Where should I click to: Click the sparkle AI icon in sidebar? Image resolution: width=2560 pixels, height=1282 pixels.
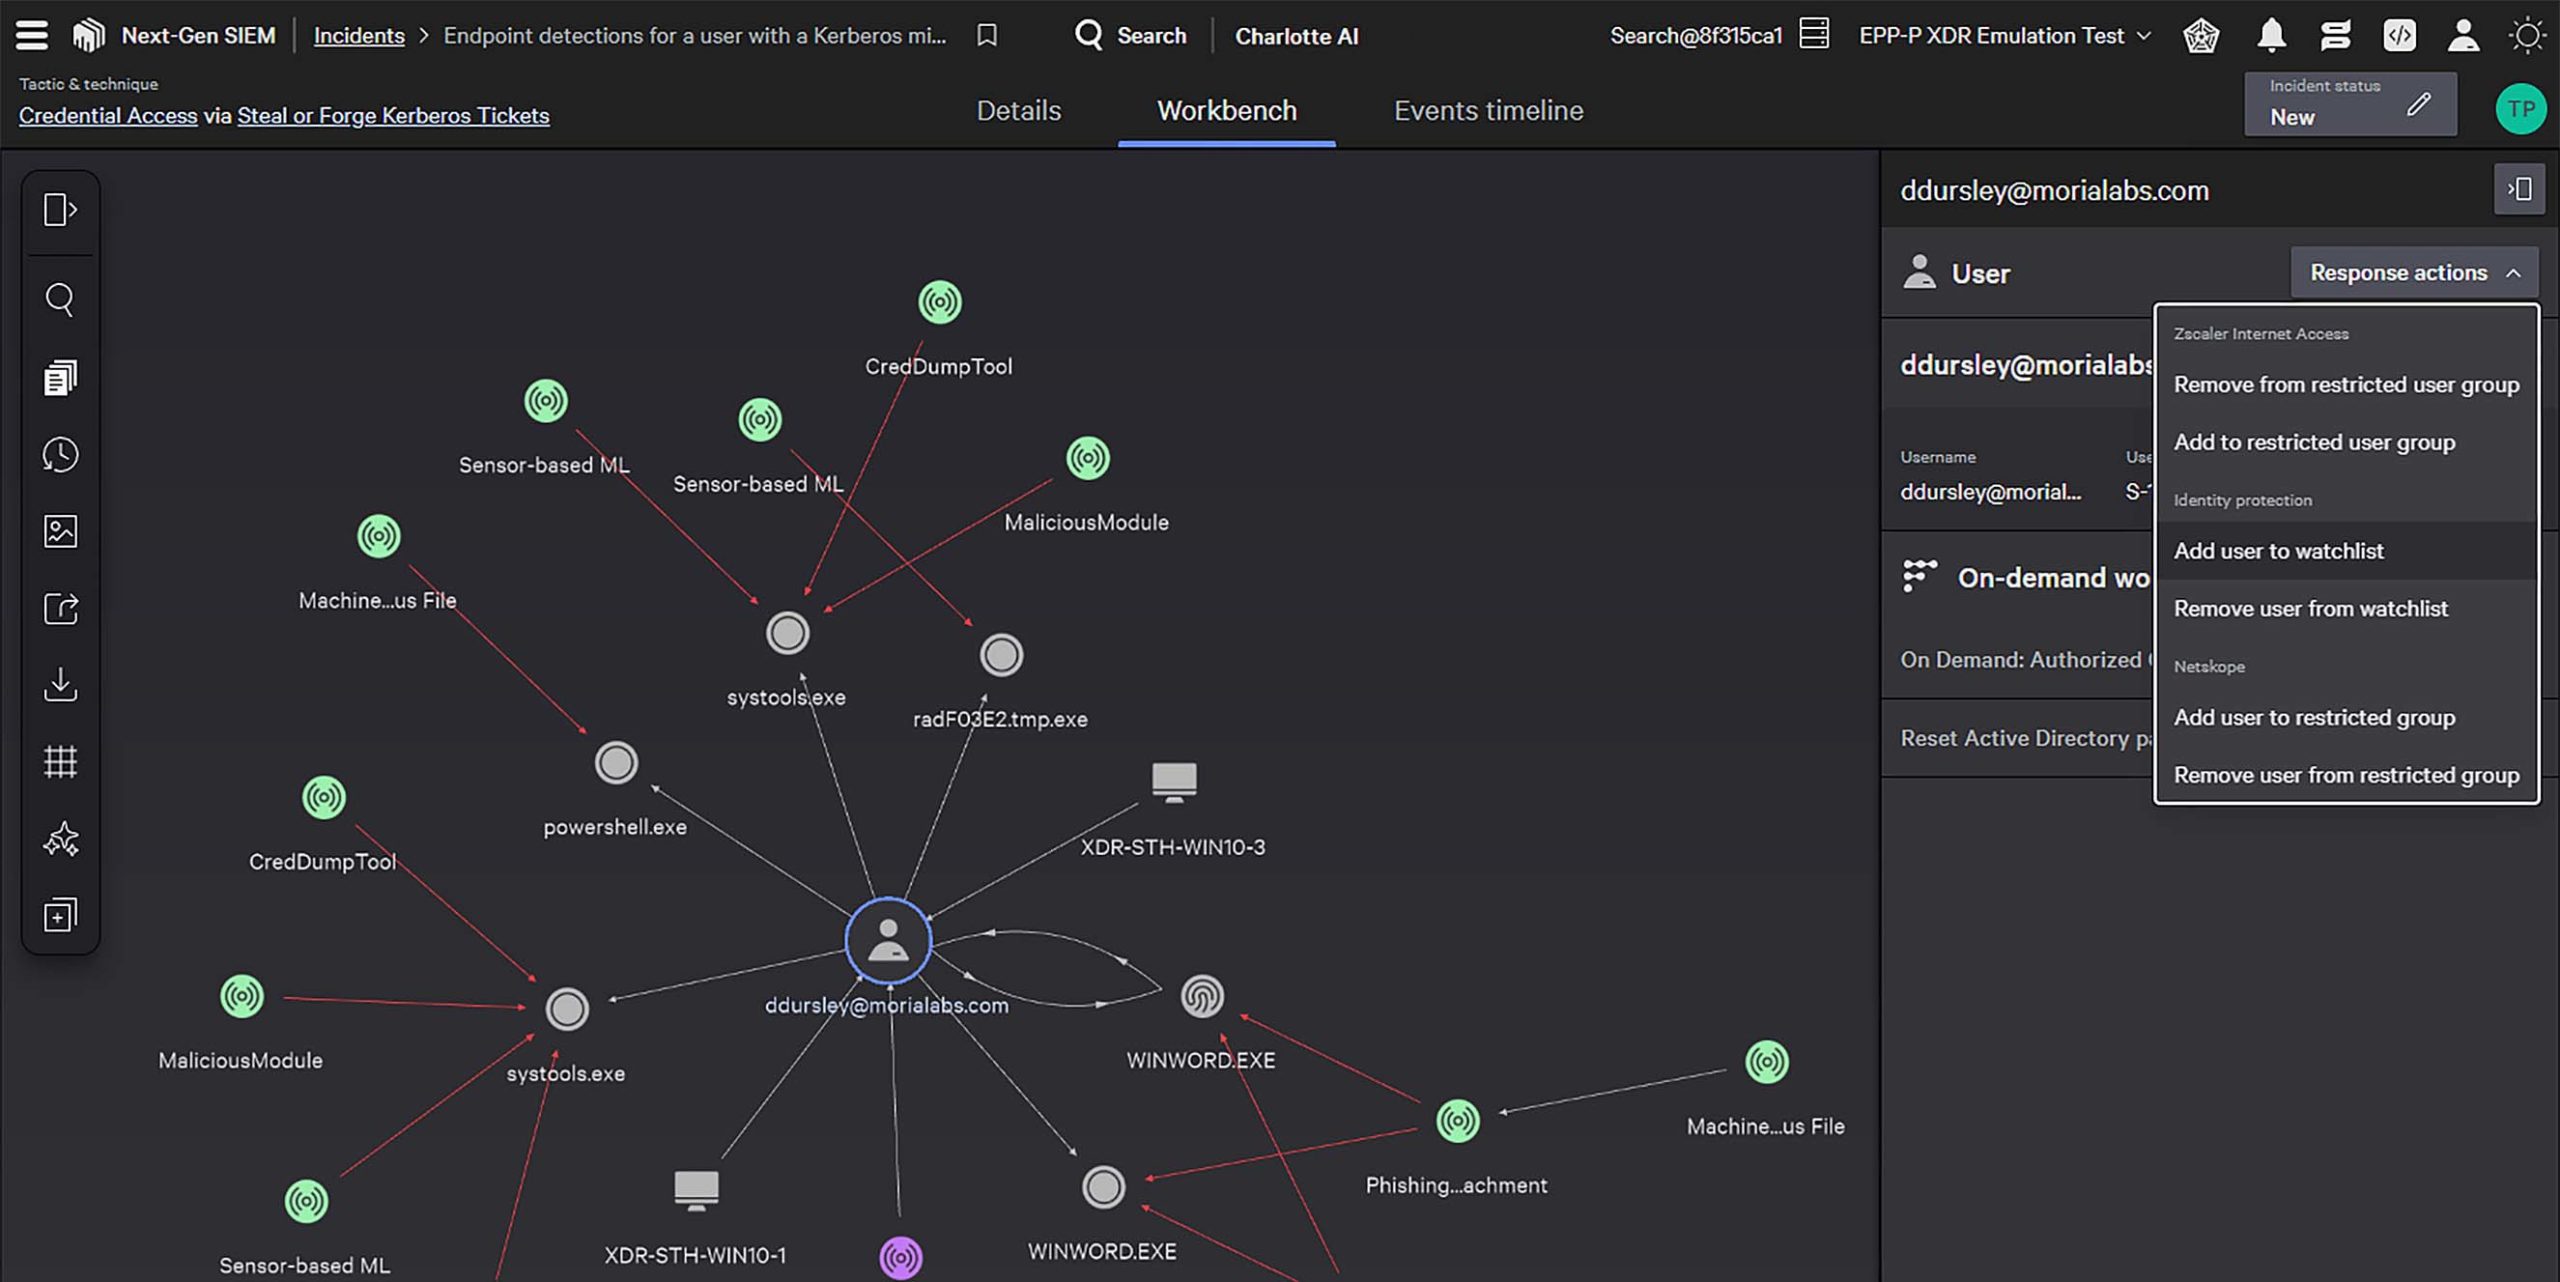60,839
